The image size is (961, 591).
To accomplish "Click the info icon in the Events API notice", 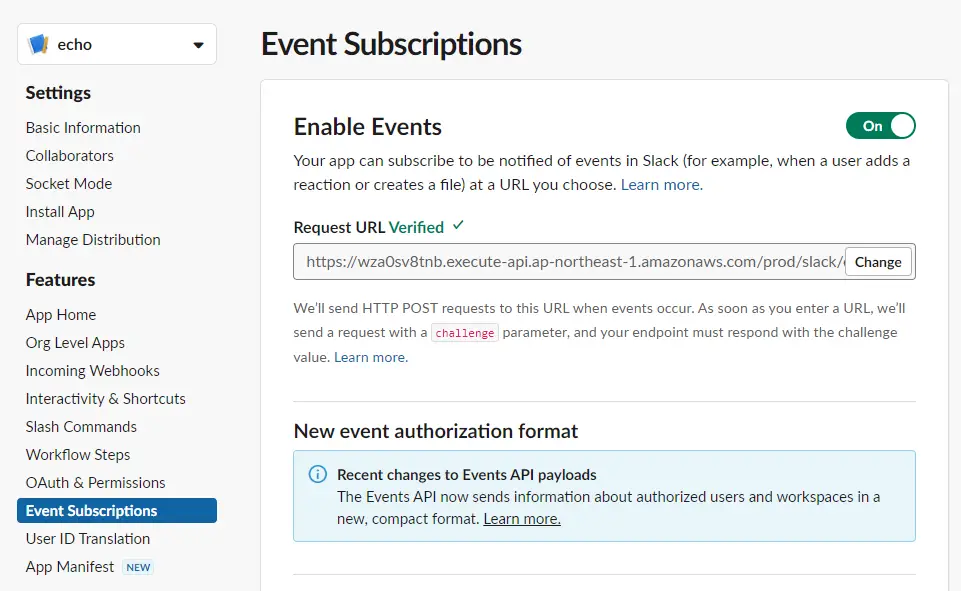I will (317, 474).
